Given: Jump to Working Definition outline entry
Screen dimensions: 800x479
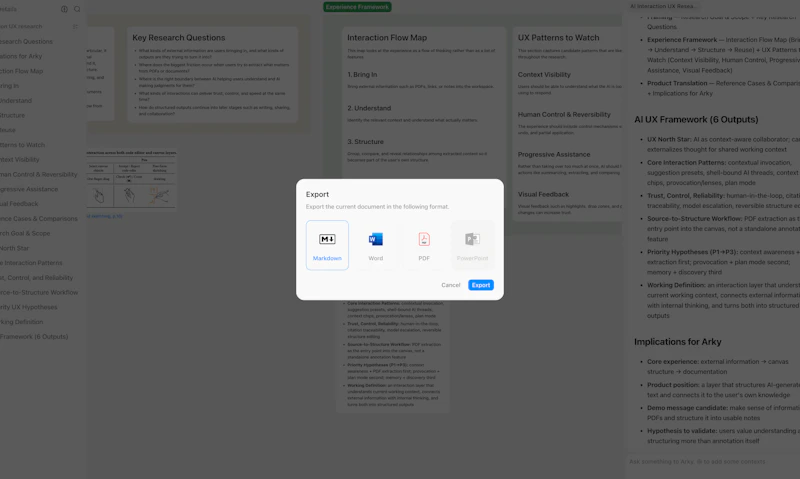Looking at the screenshot, I should point(21,322).
